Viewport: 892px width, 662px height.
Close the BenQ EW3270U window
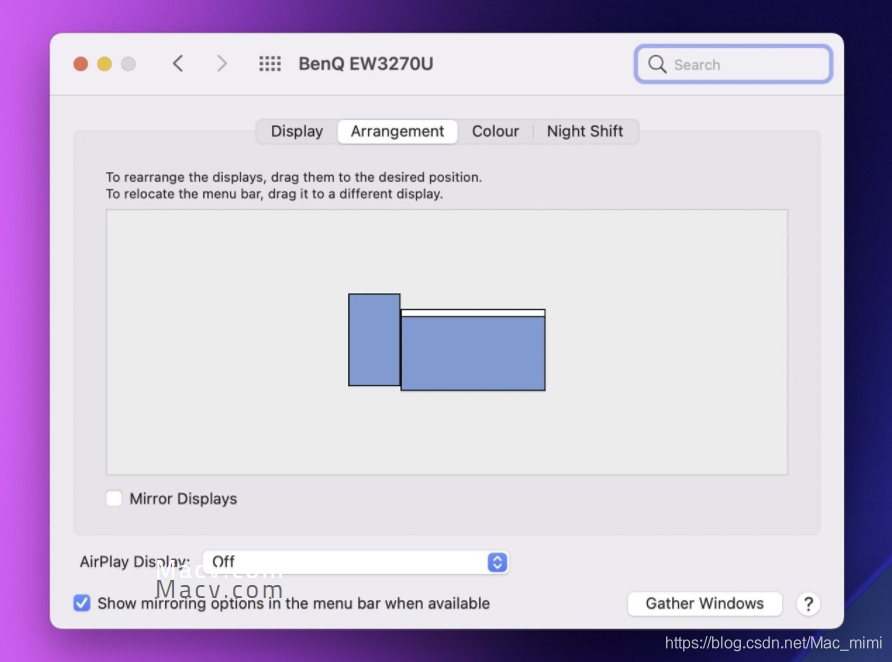point(81,64)
